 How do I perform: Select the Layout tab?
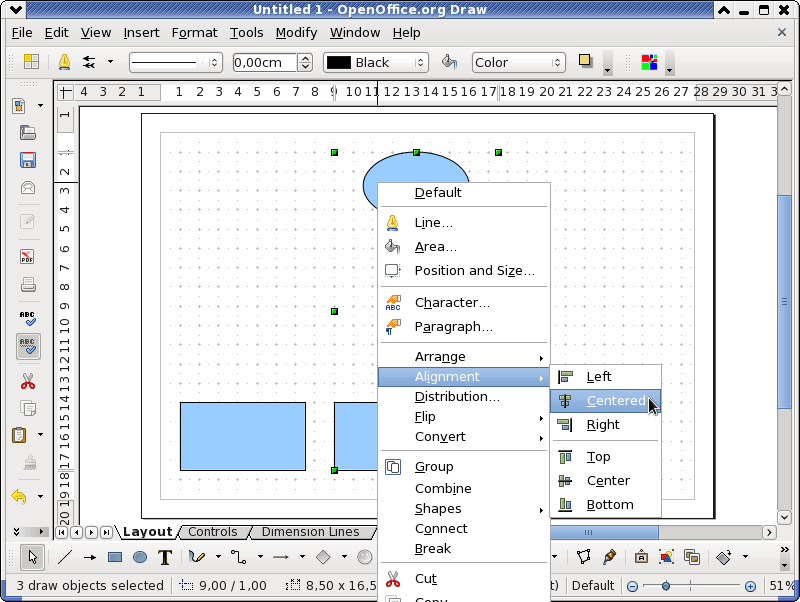pos(147,532)
